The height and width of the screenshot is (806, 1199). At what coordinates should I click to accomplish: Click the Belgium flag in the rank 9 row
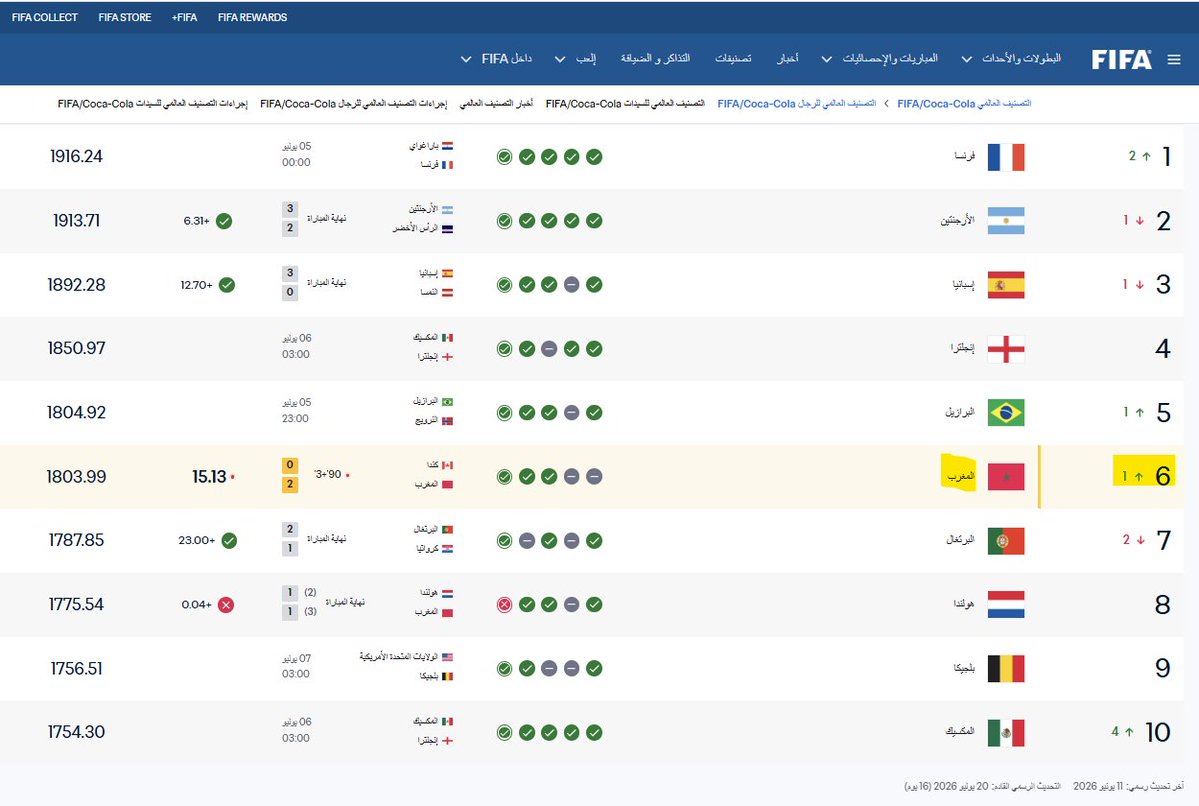point(1006,669)
